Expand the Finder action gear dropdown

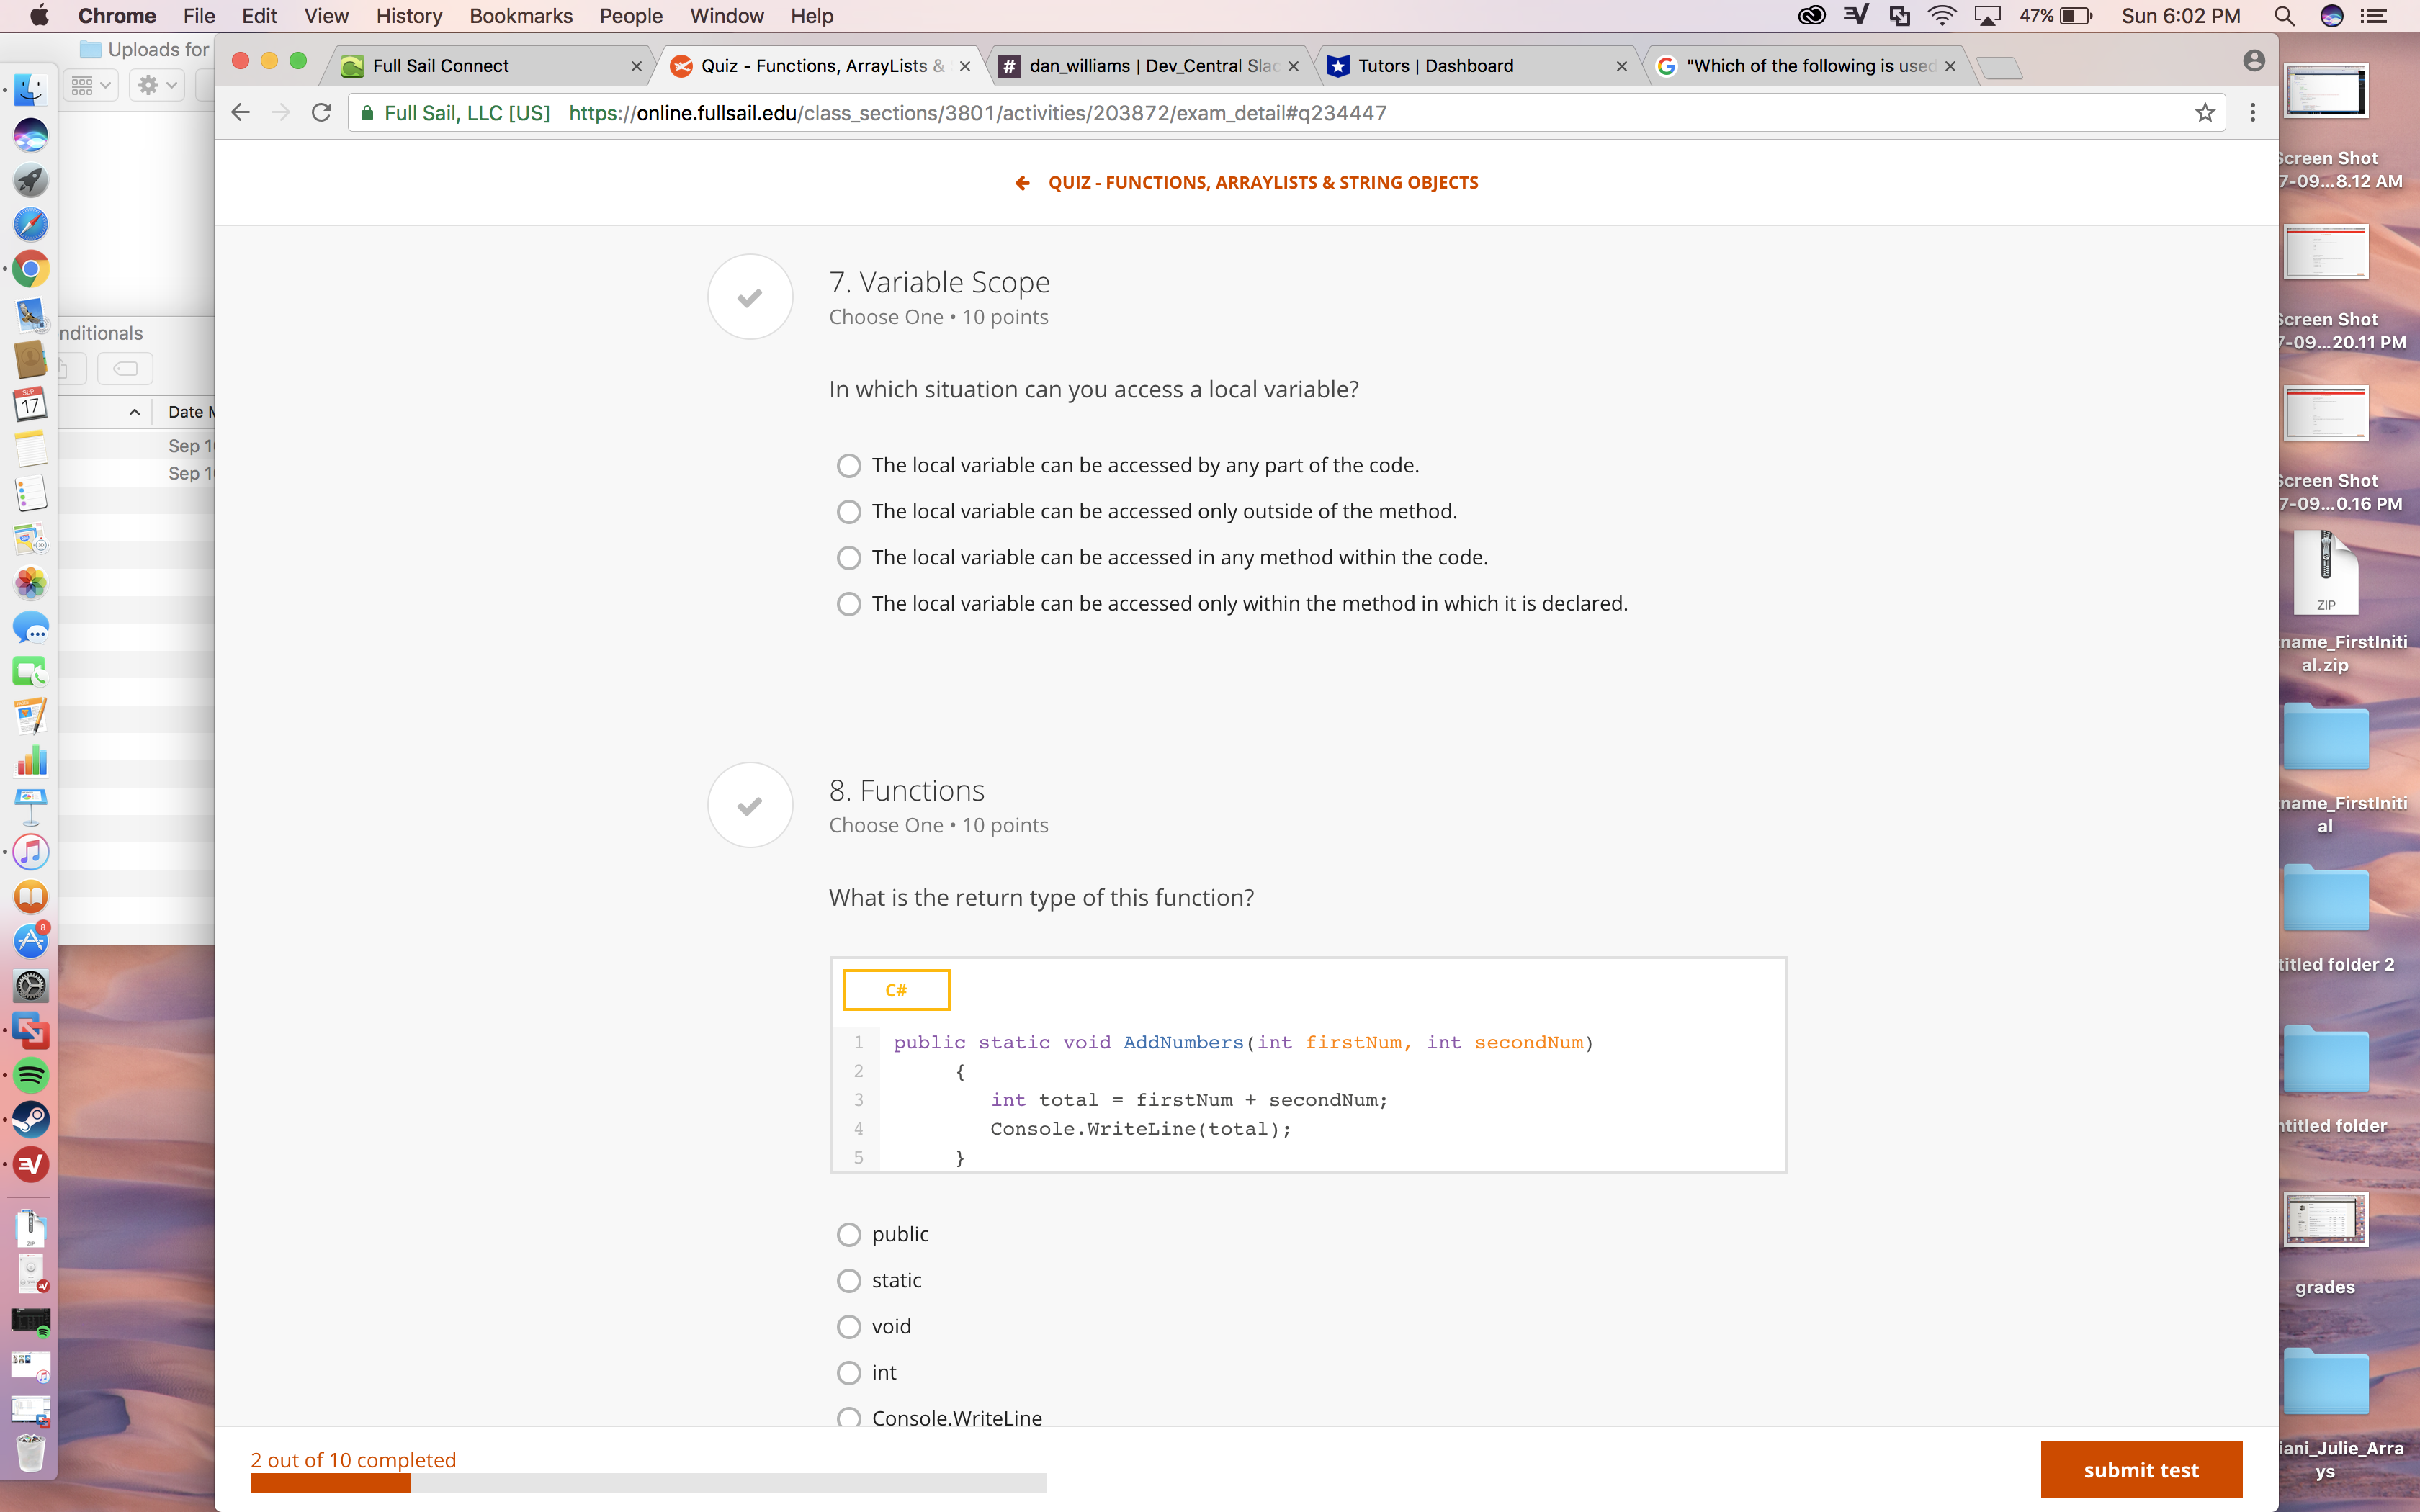pos(158,86)
